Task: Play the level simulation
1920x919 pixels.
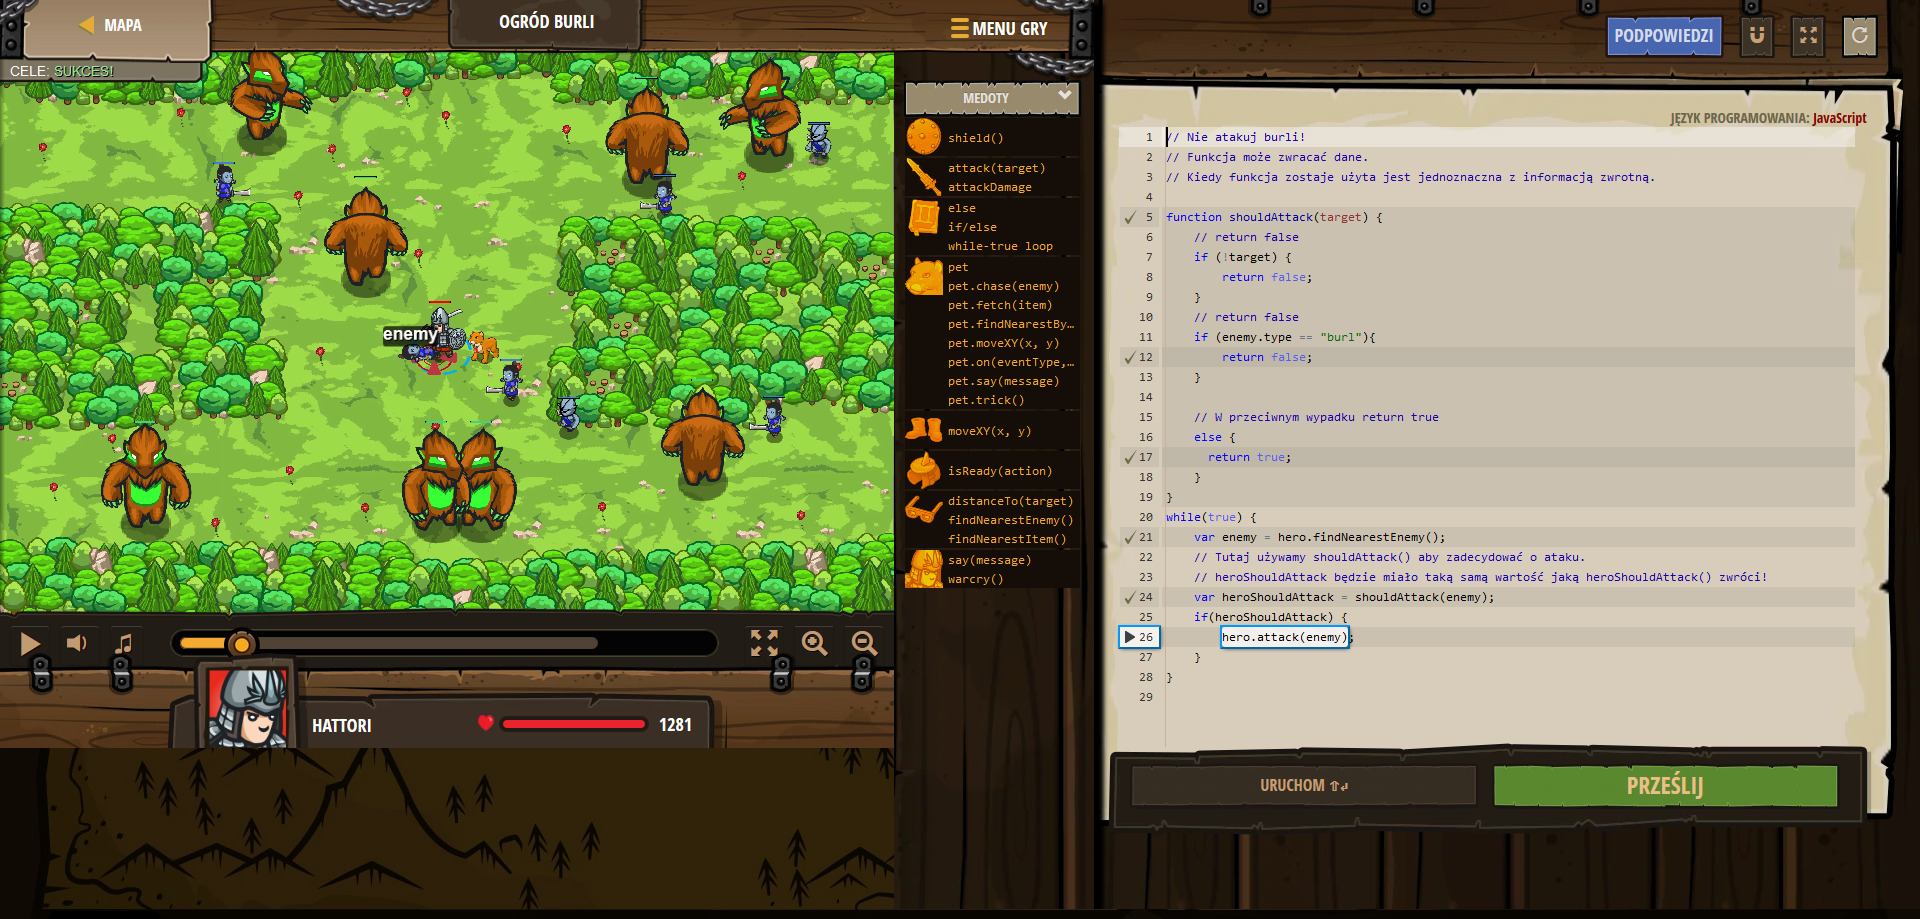Action: tap(30, 643)
